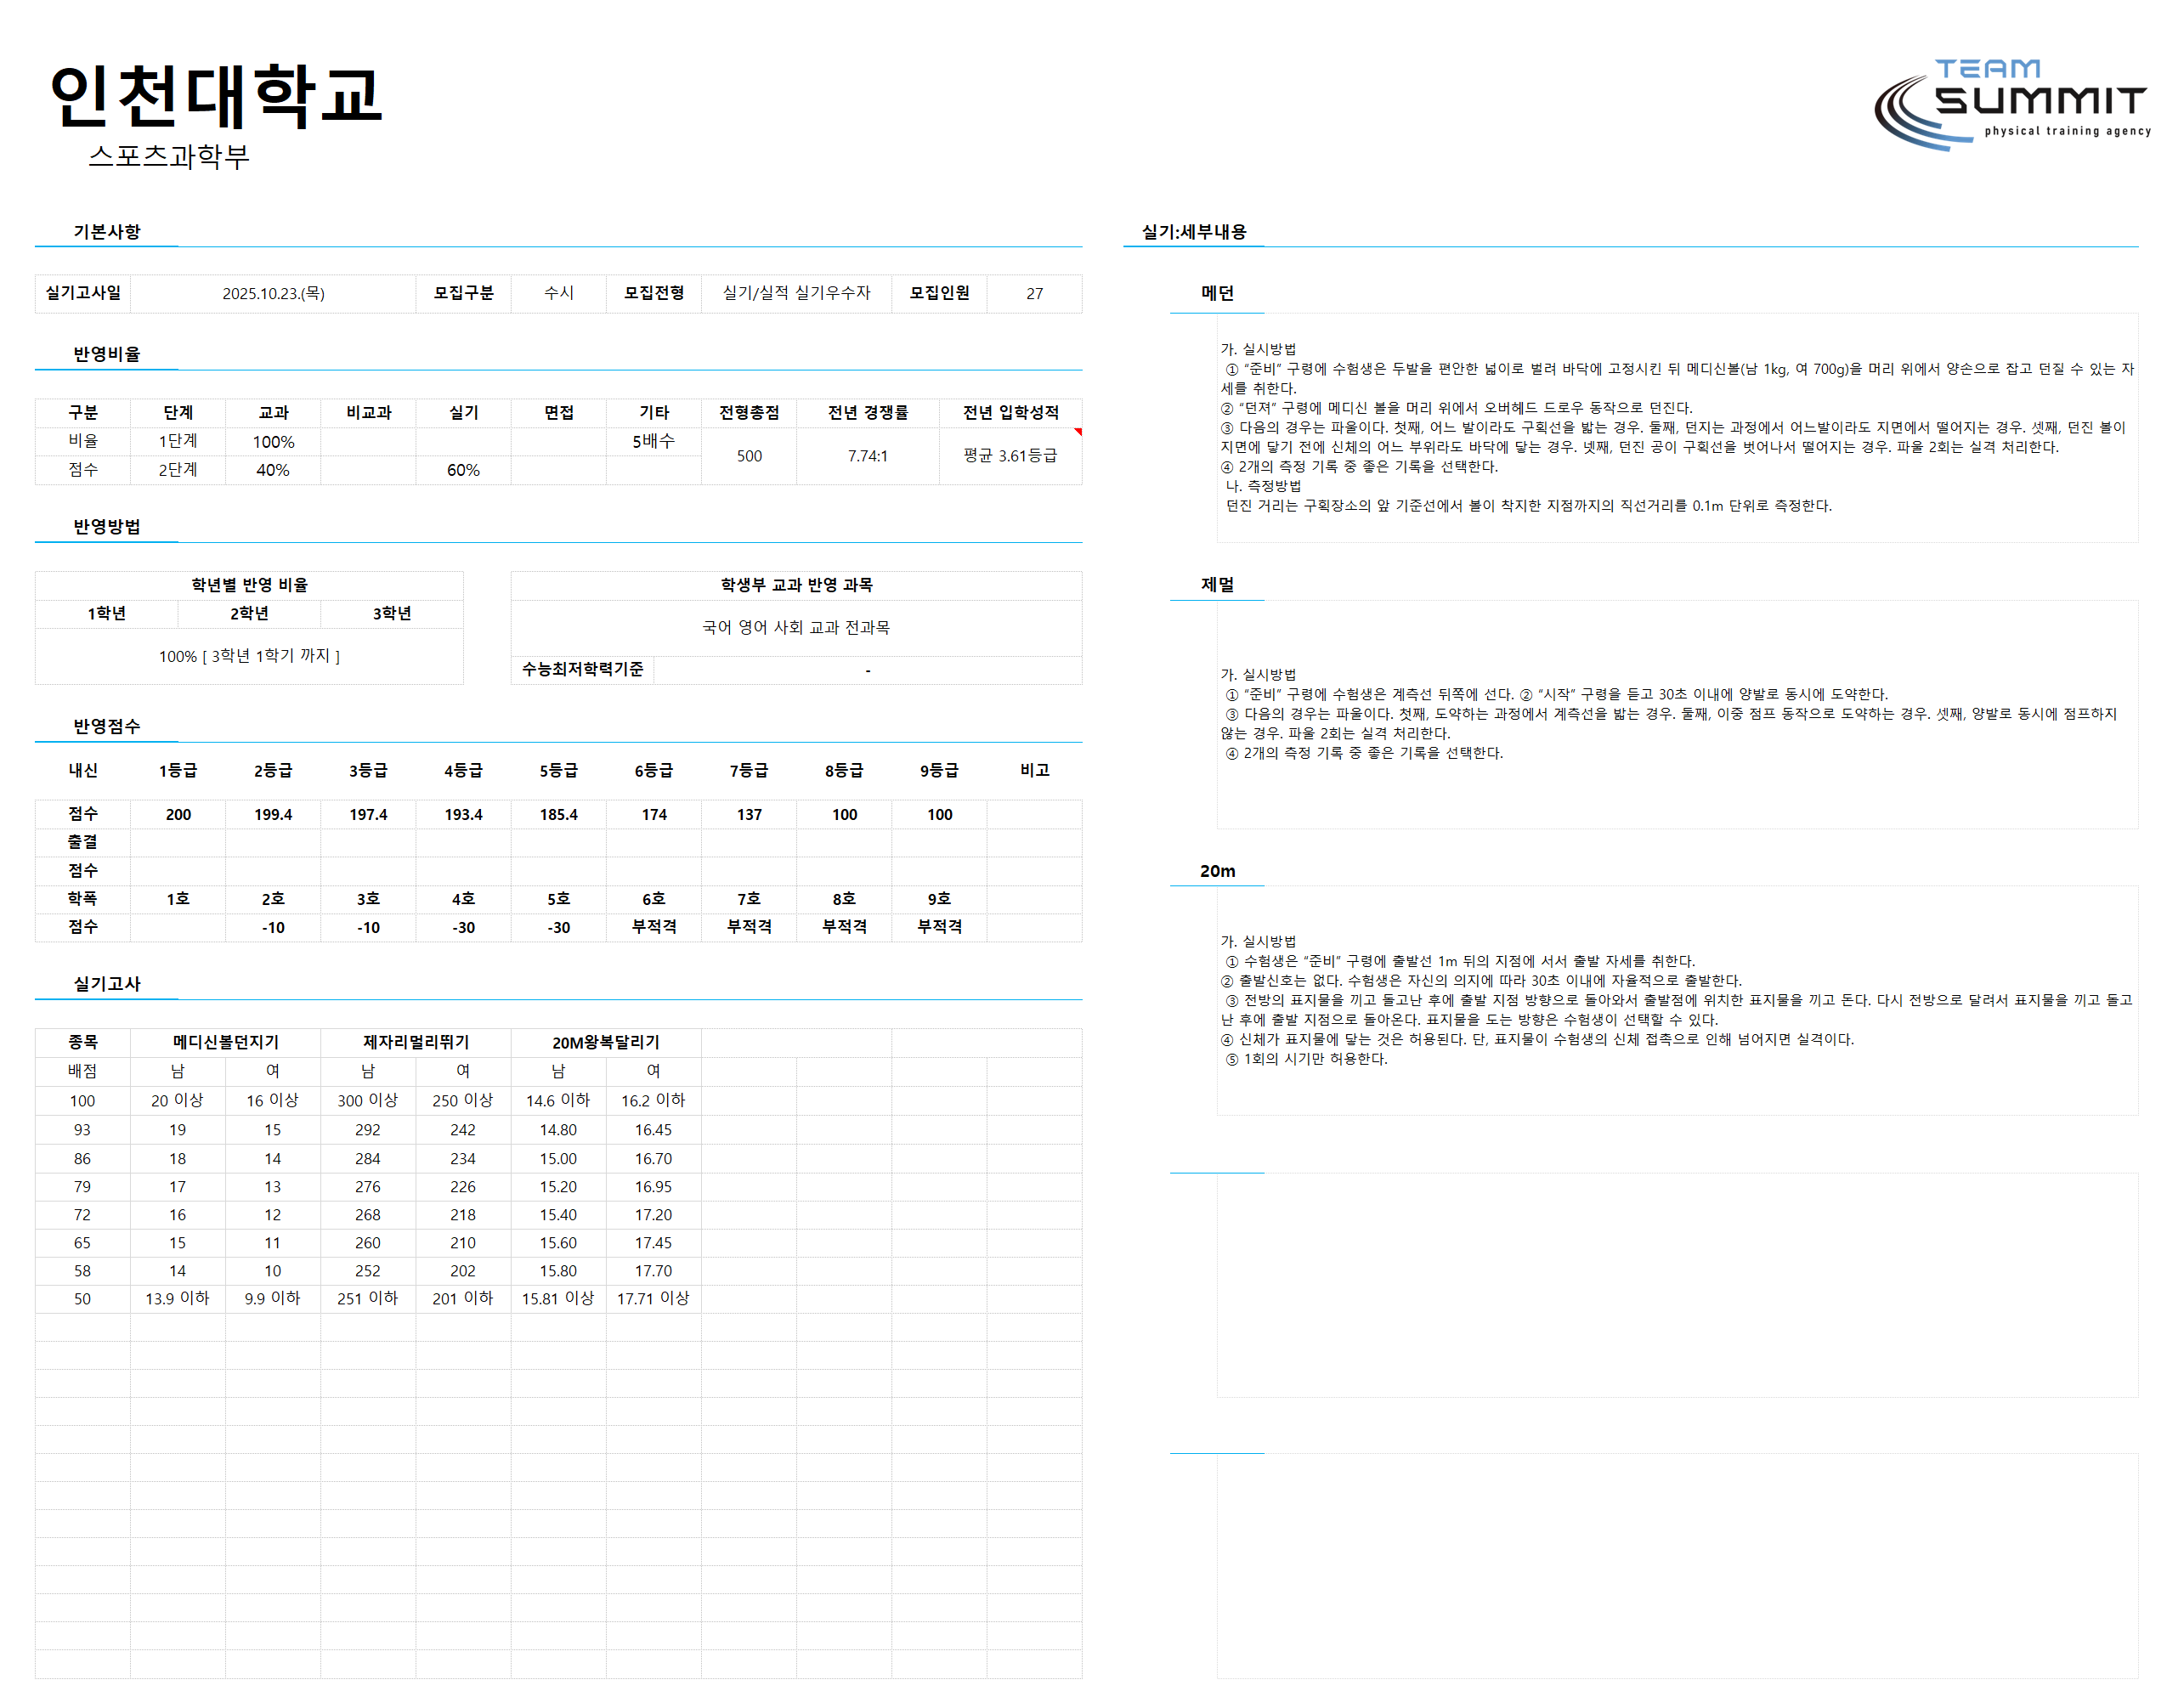
Task: Select the 비교과 column header
Action: tap(368, 413)
